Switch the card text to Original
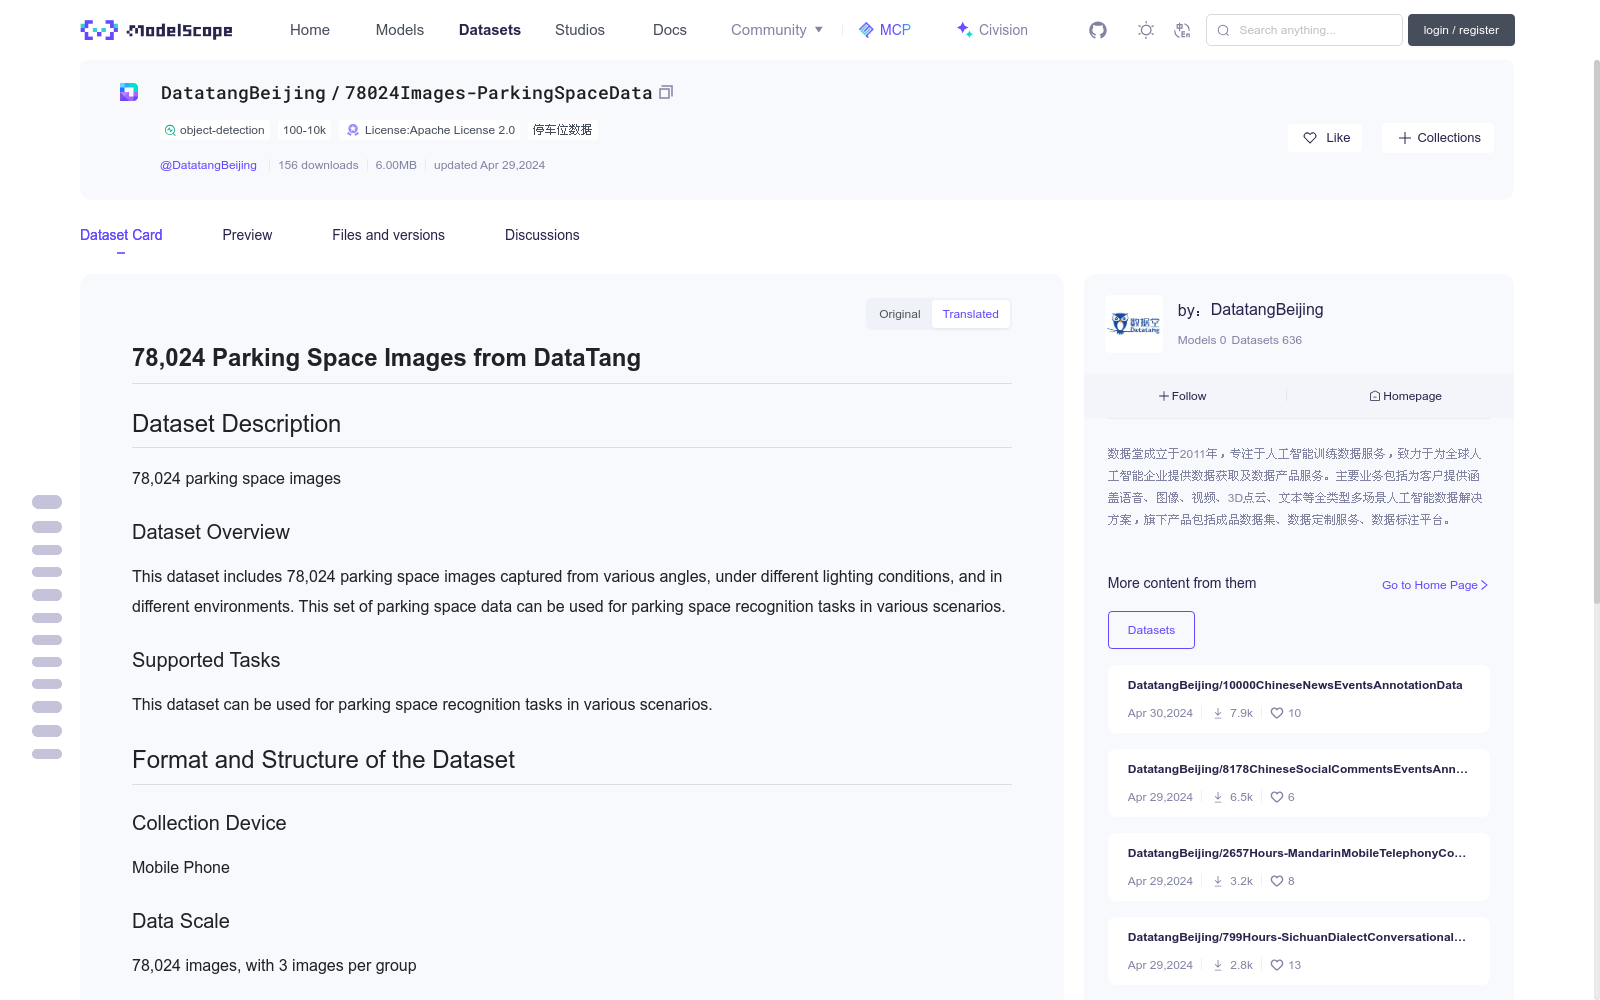The image size is (1600, 1000). click(900, 314)
